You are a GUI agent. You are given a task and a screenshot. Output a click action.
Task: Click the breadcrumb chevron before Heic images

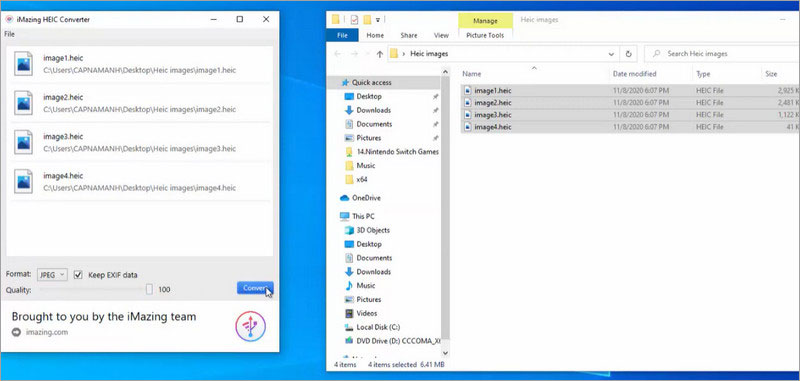pos(404,54)
